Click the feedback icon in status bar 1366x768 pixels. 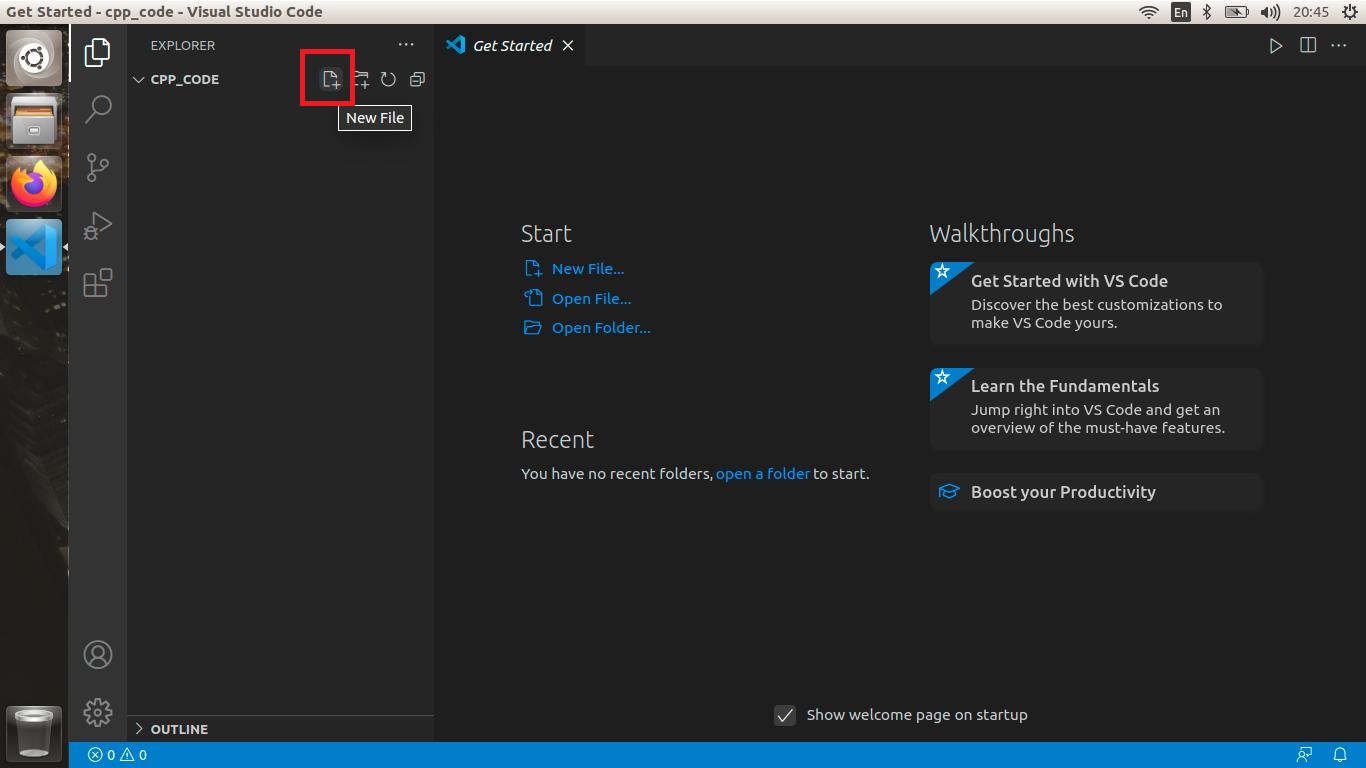click(x=1304, y=755)
